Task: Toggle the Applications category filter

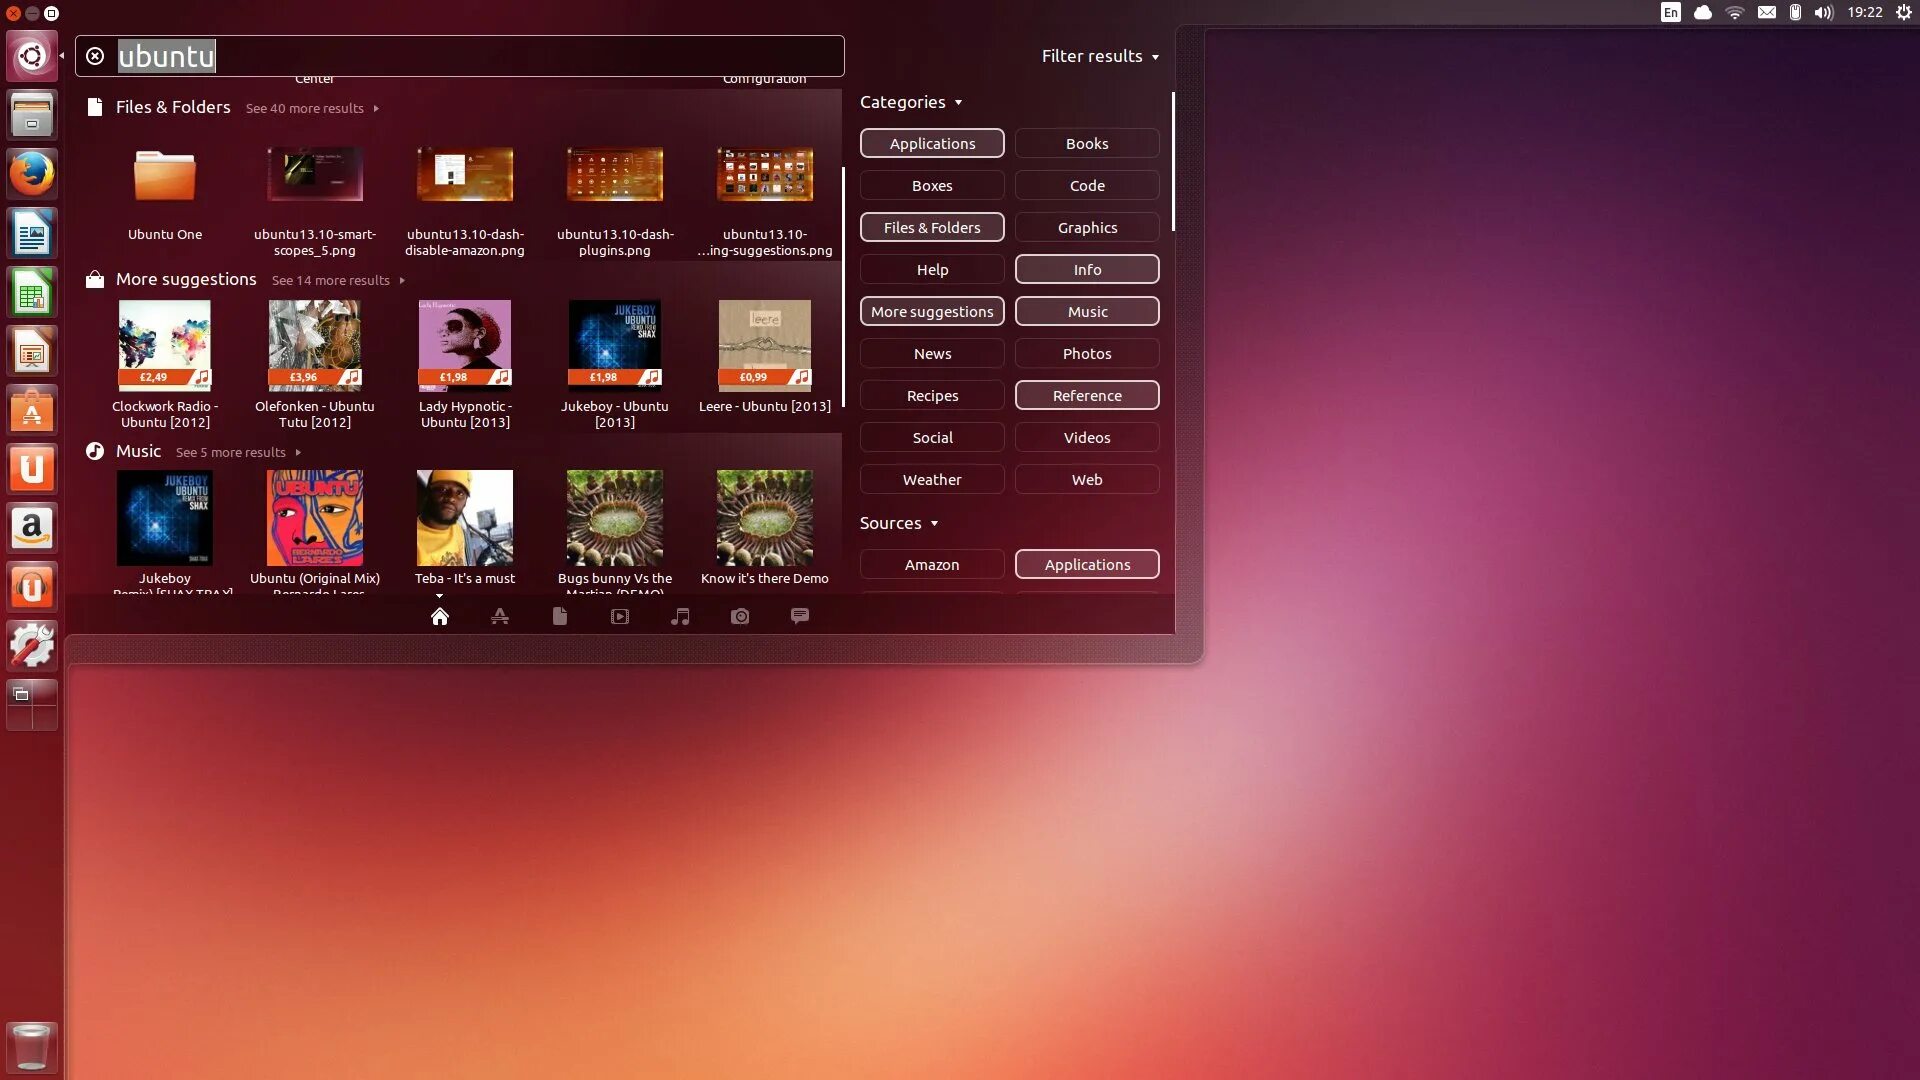Action: click(x=932, y=143)
